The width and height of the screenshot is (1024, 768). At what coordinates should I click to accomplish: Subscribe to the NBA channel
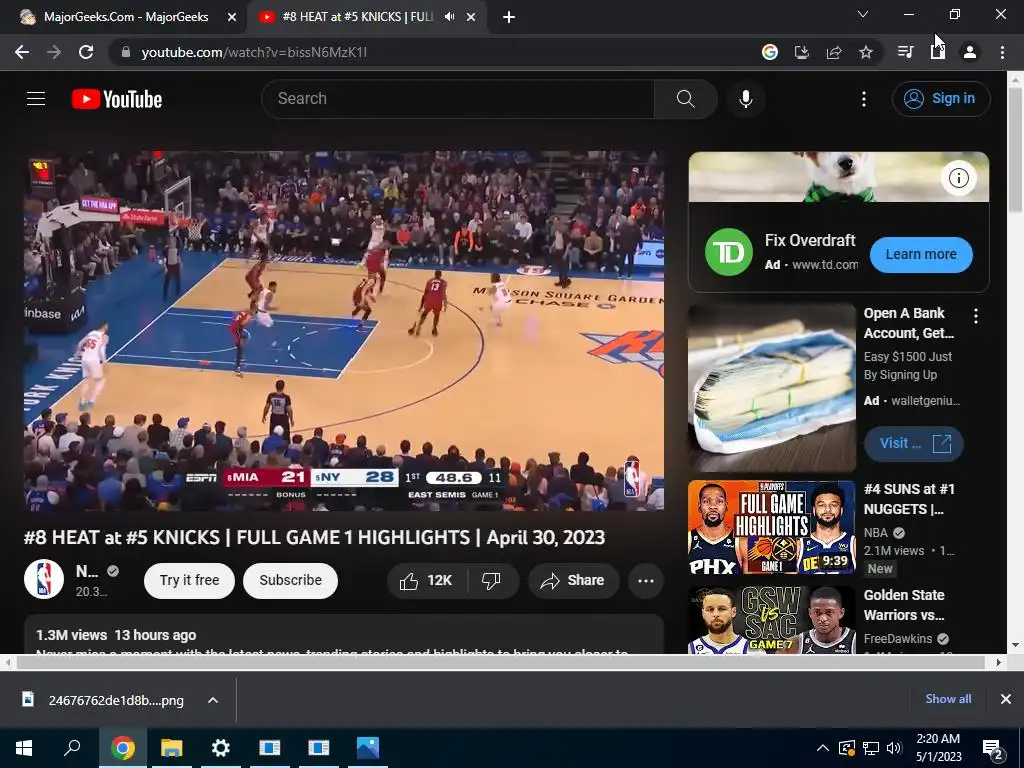(x=291, y=581)
